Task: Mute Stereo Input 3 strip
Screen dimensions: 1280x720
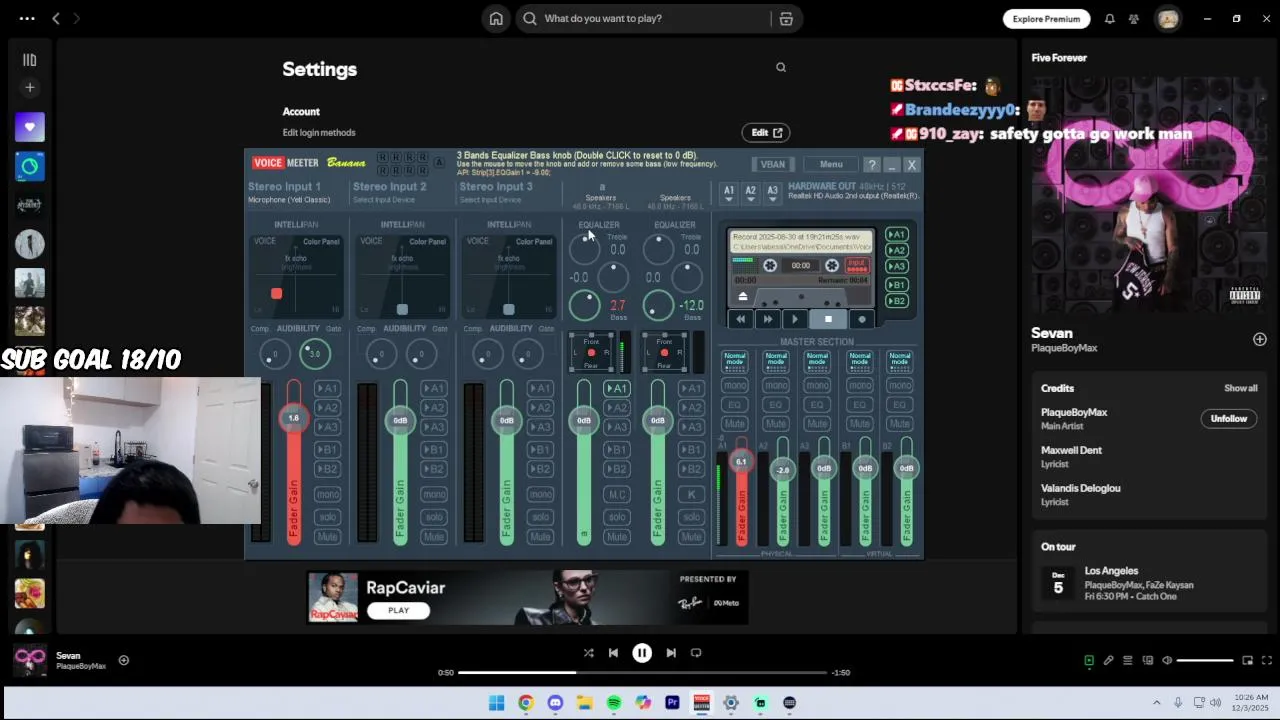Action: point(540,537)
